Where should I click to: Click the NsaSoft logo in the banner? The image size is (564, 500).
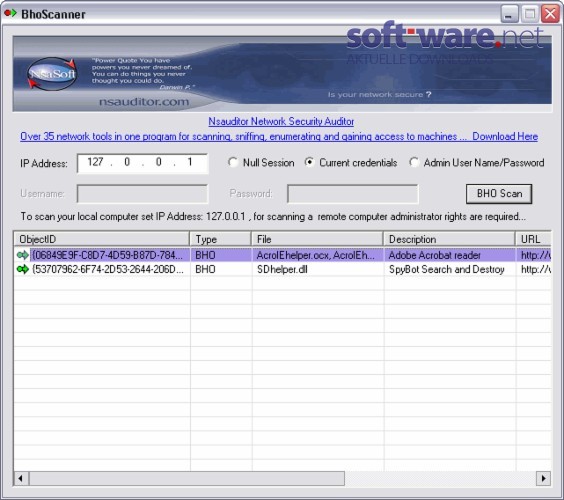pos(52,74)
